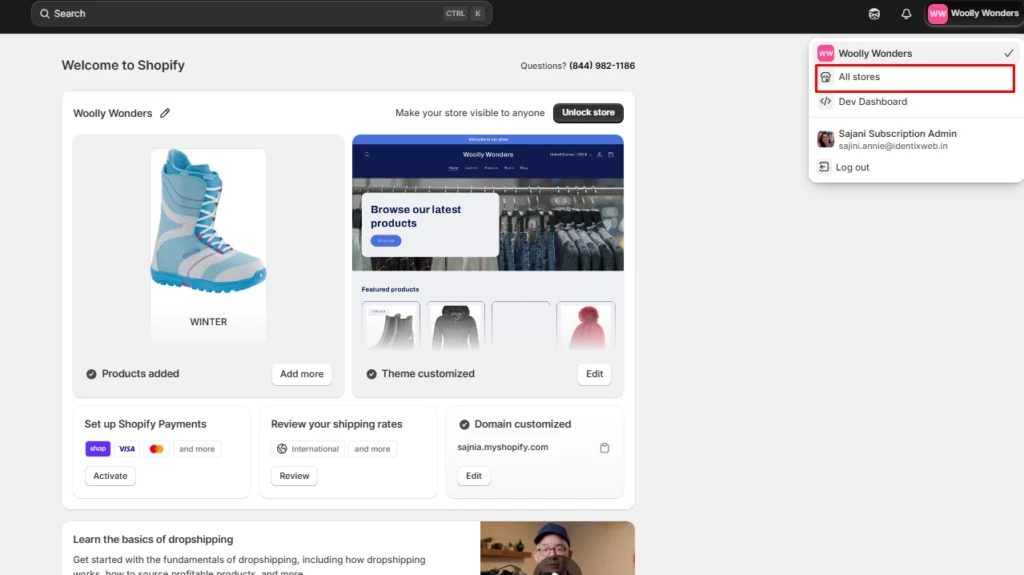
Task: Click the Domain customized checkmark icon
Action: pos(464,424)
